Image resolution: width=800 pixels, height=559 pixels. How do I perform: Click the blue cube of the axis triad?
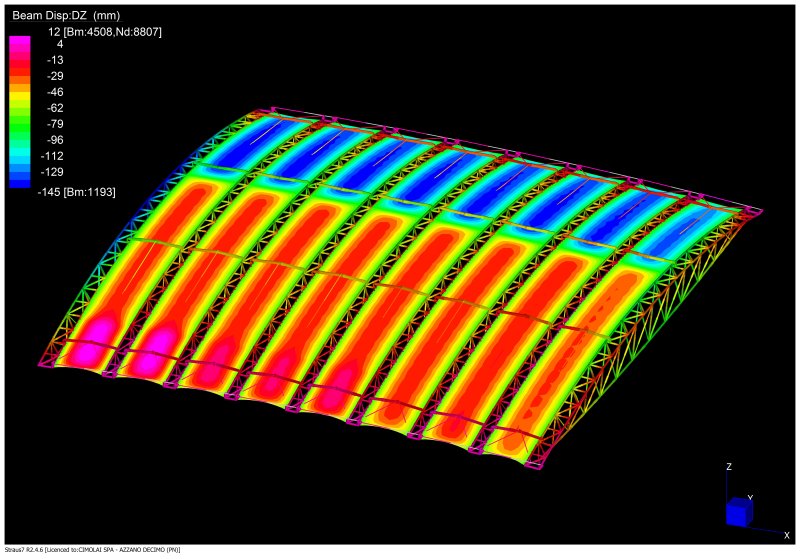[x=741, y=512]
